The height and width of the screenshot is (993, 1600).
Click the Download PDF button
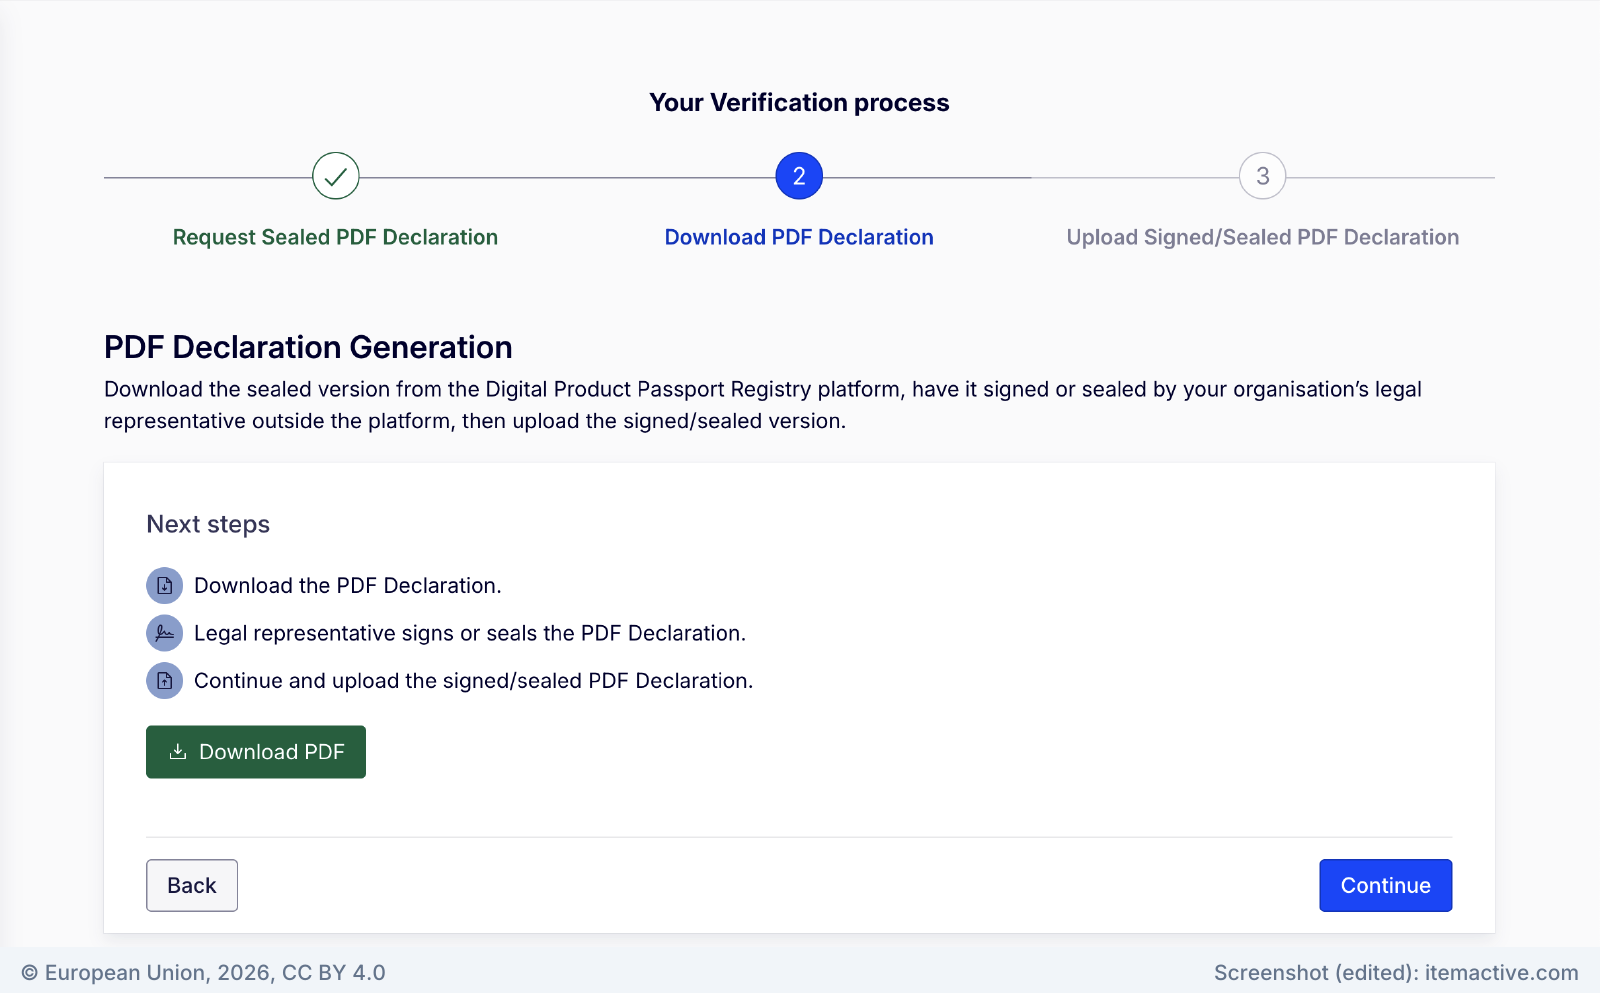[x=256, y=752]
